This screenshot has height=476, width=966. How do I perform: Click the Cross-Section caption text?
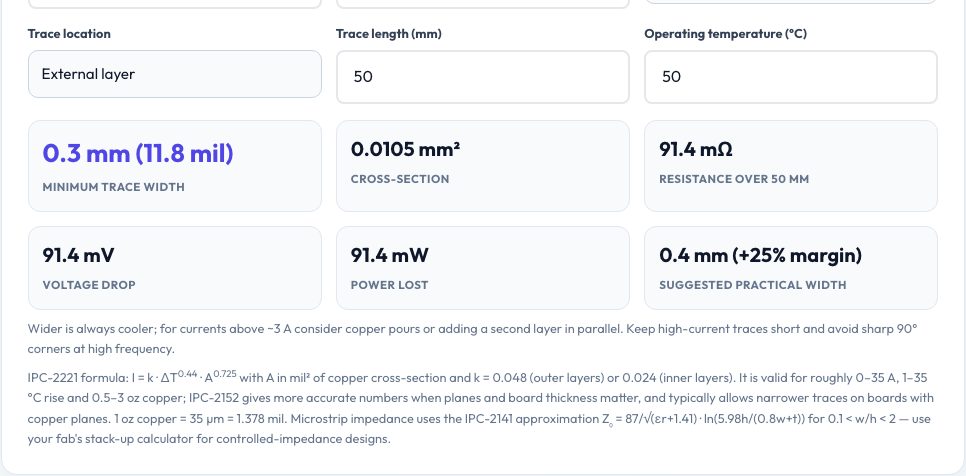400,179
